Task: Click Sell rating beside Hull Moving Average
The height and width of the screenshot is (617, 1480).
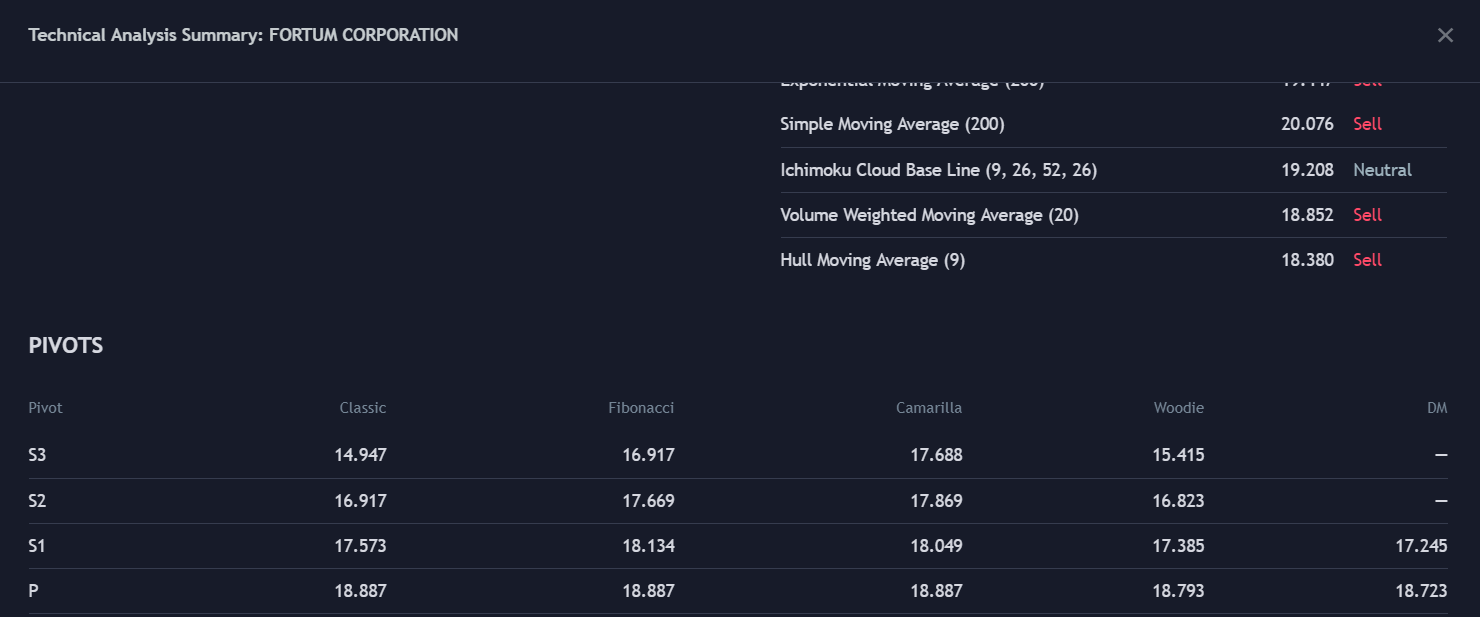Action: (1367, 260)
